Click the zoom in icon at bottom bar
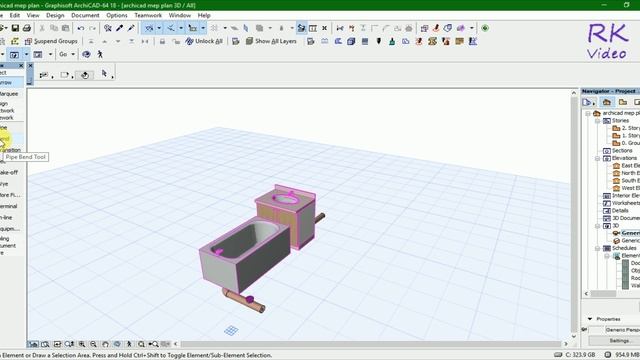 [x=82, y=344]
